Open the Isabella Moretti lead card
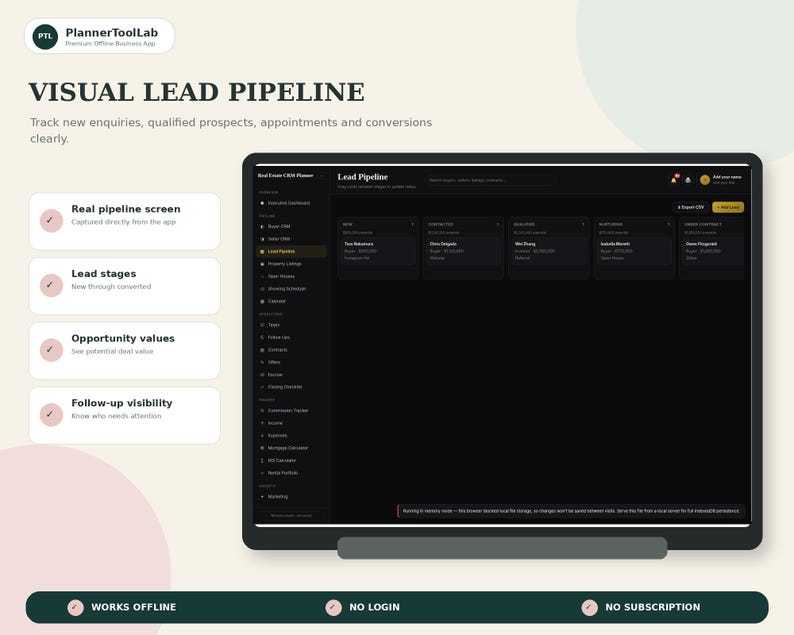Viewport: 794px width, 635px height. [634, 251]
